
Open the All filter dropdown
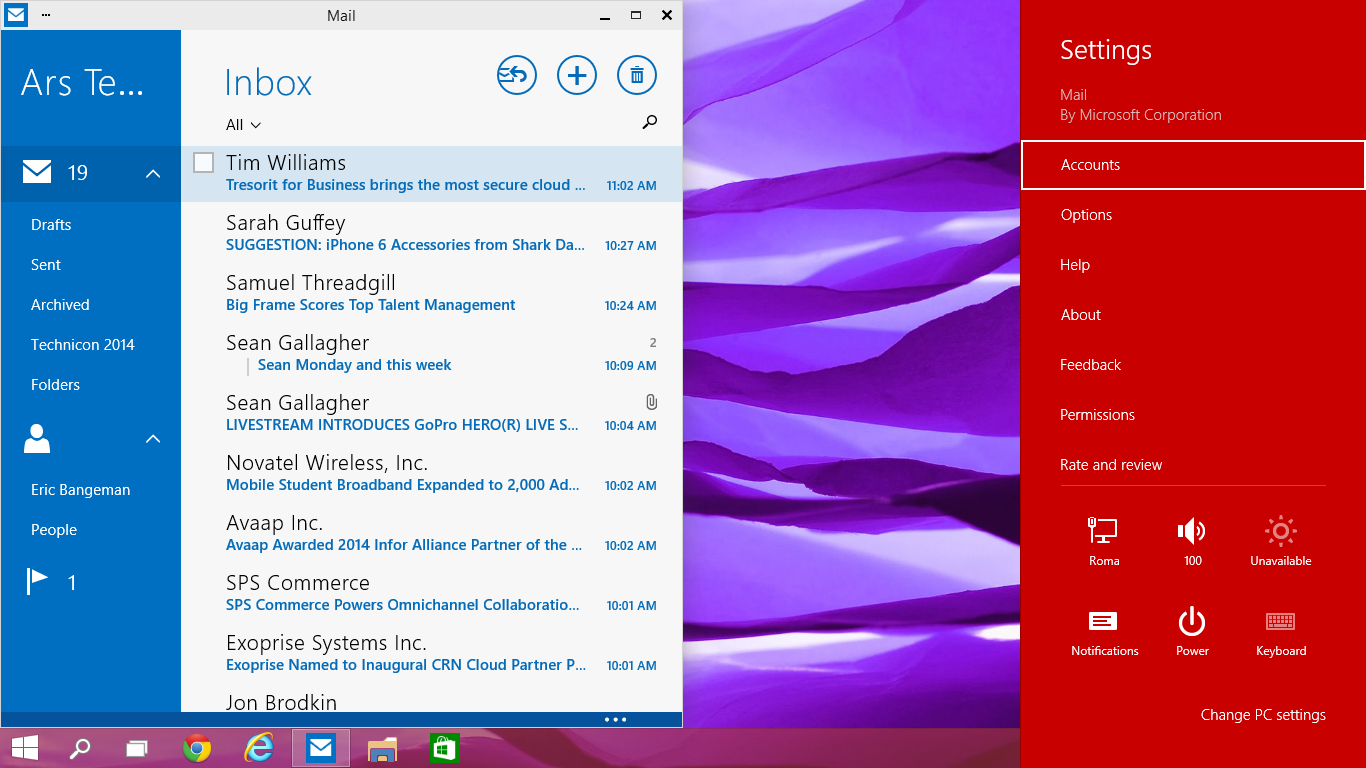[243, 125]
